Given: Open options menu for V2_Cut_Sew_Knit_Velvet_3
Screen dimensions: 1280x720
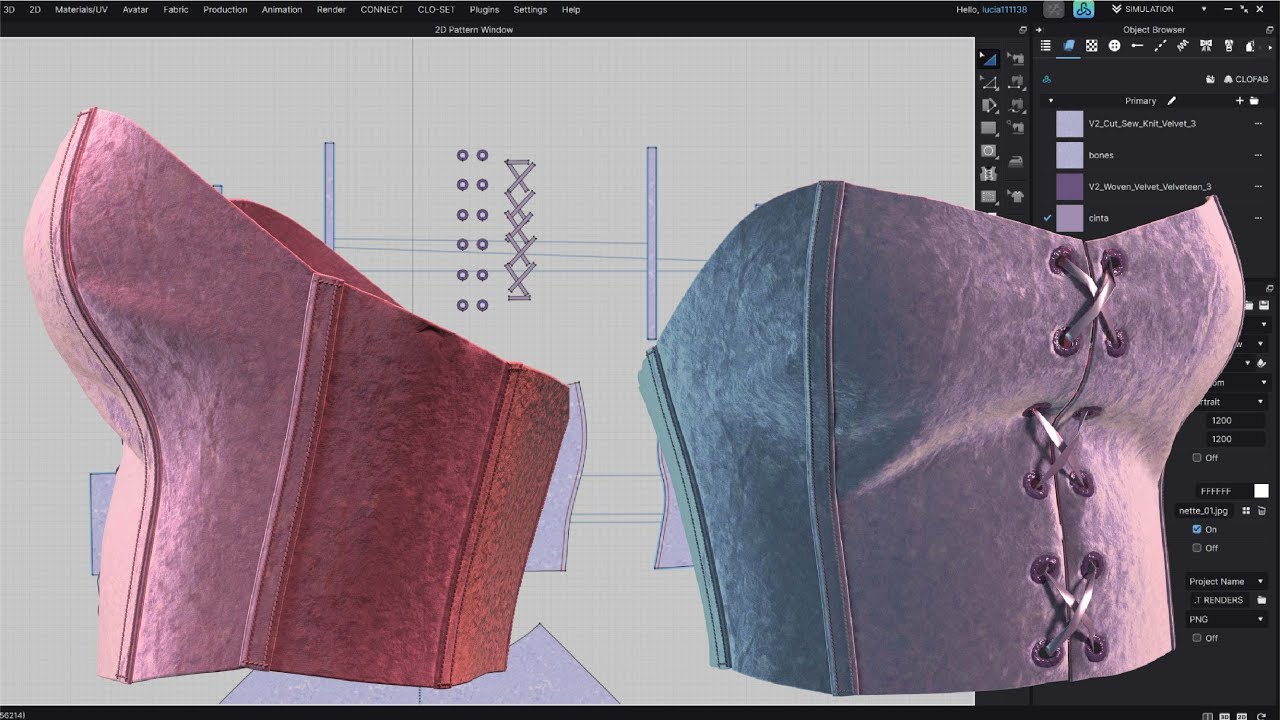Looking at the screenshot, I should [x=1258, y=124].
